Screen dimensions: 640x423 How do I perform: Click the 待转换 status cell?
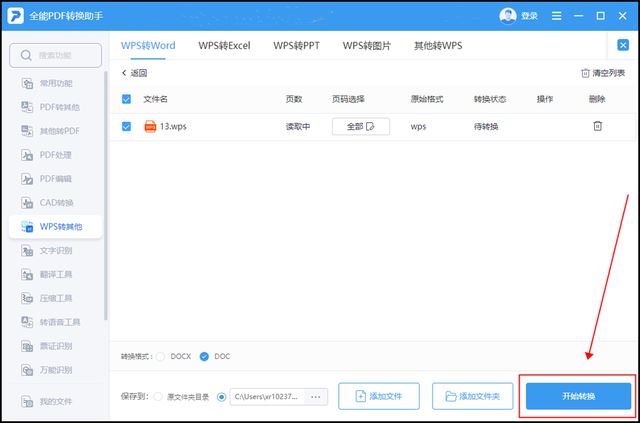(x=486, y=127)
